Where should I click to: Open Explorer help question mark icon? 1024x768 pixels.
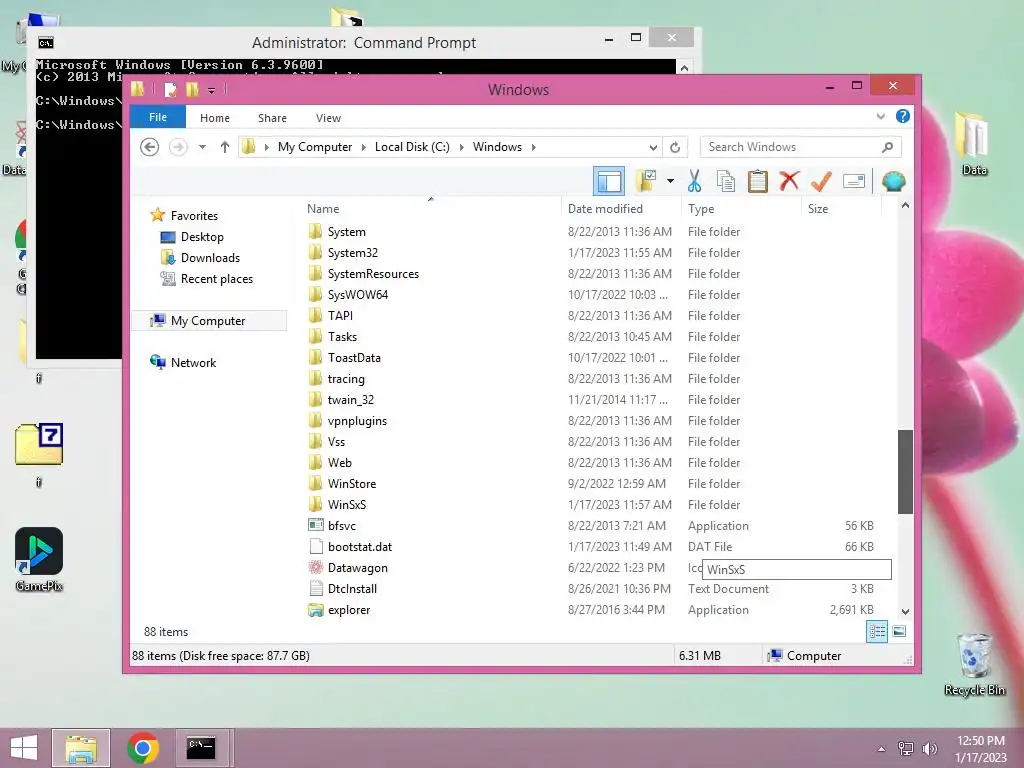tap(903, 116)
